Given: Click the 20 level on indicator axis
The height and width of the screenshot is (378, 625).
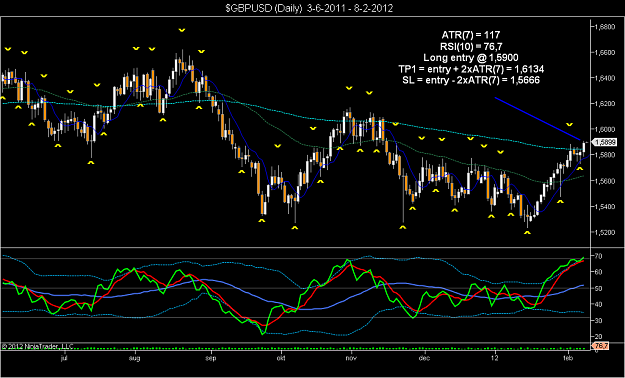Looking at the screenshot, I should [598, 337].
